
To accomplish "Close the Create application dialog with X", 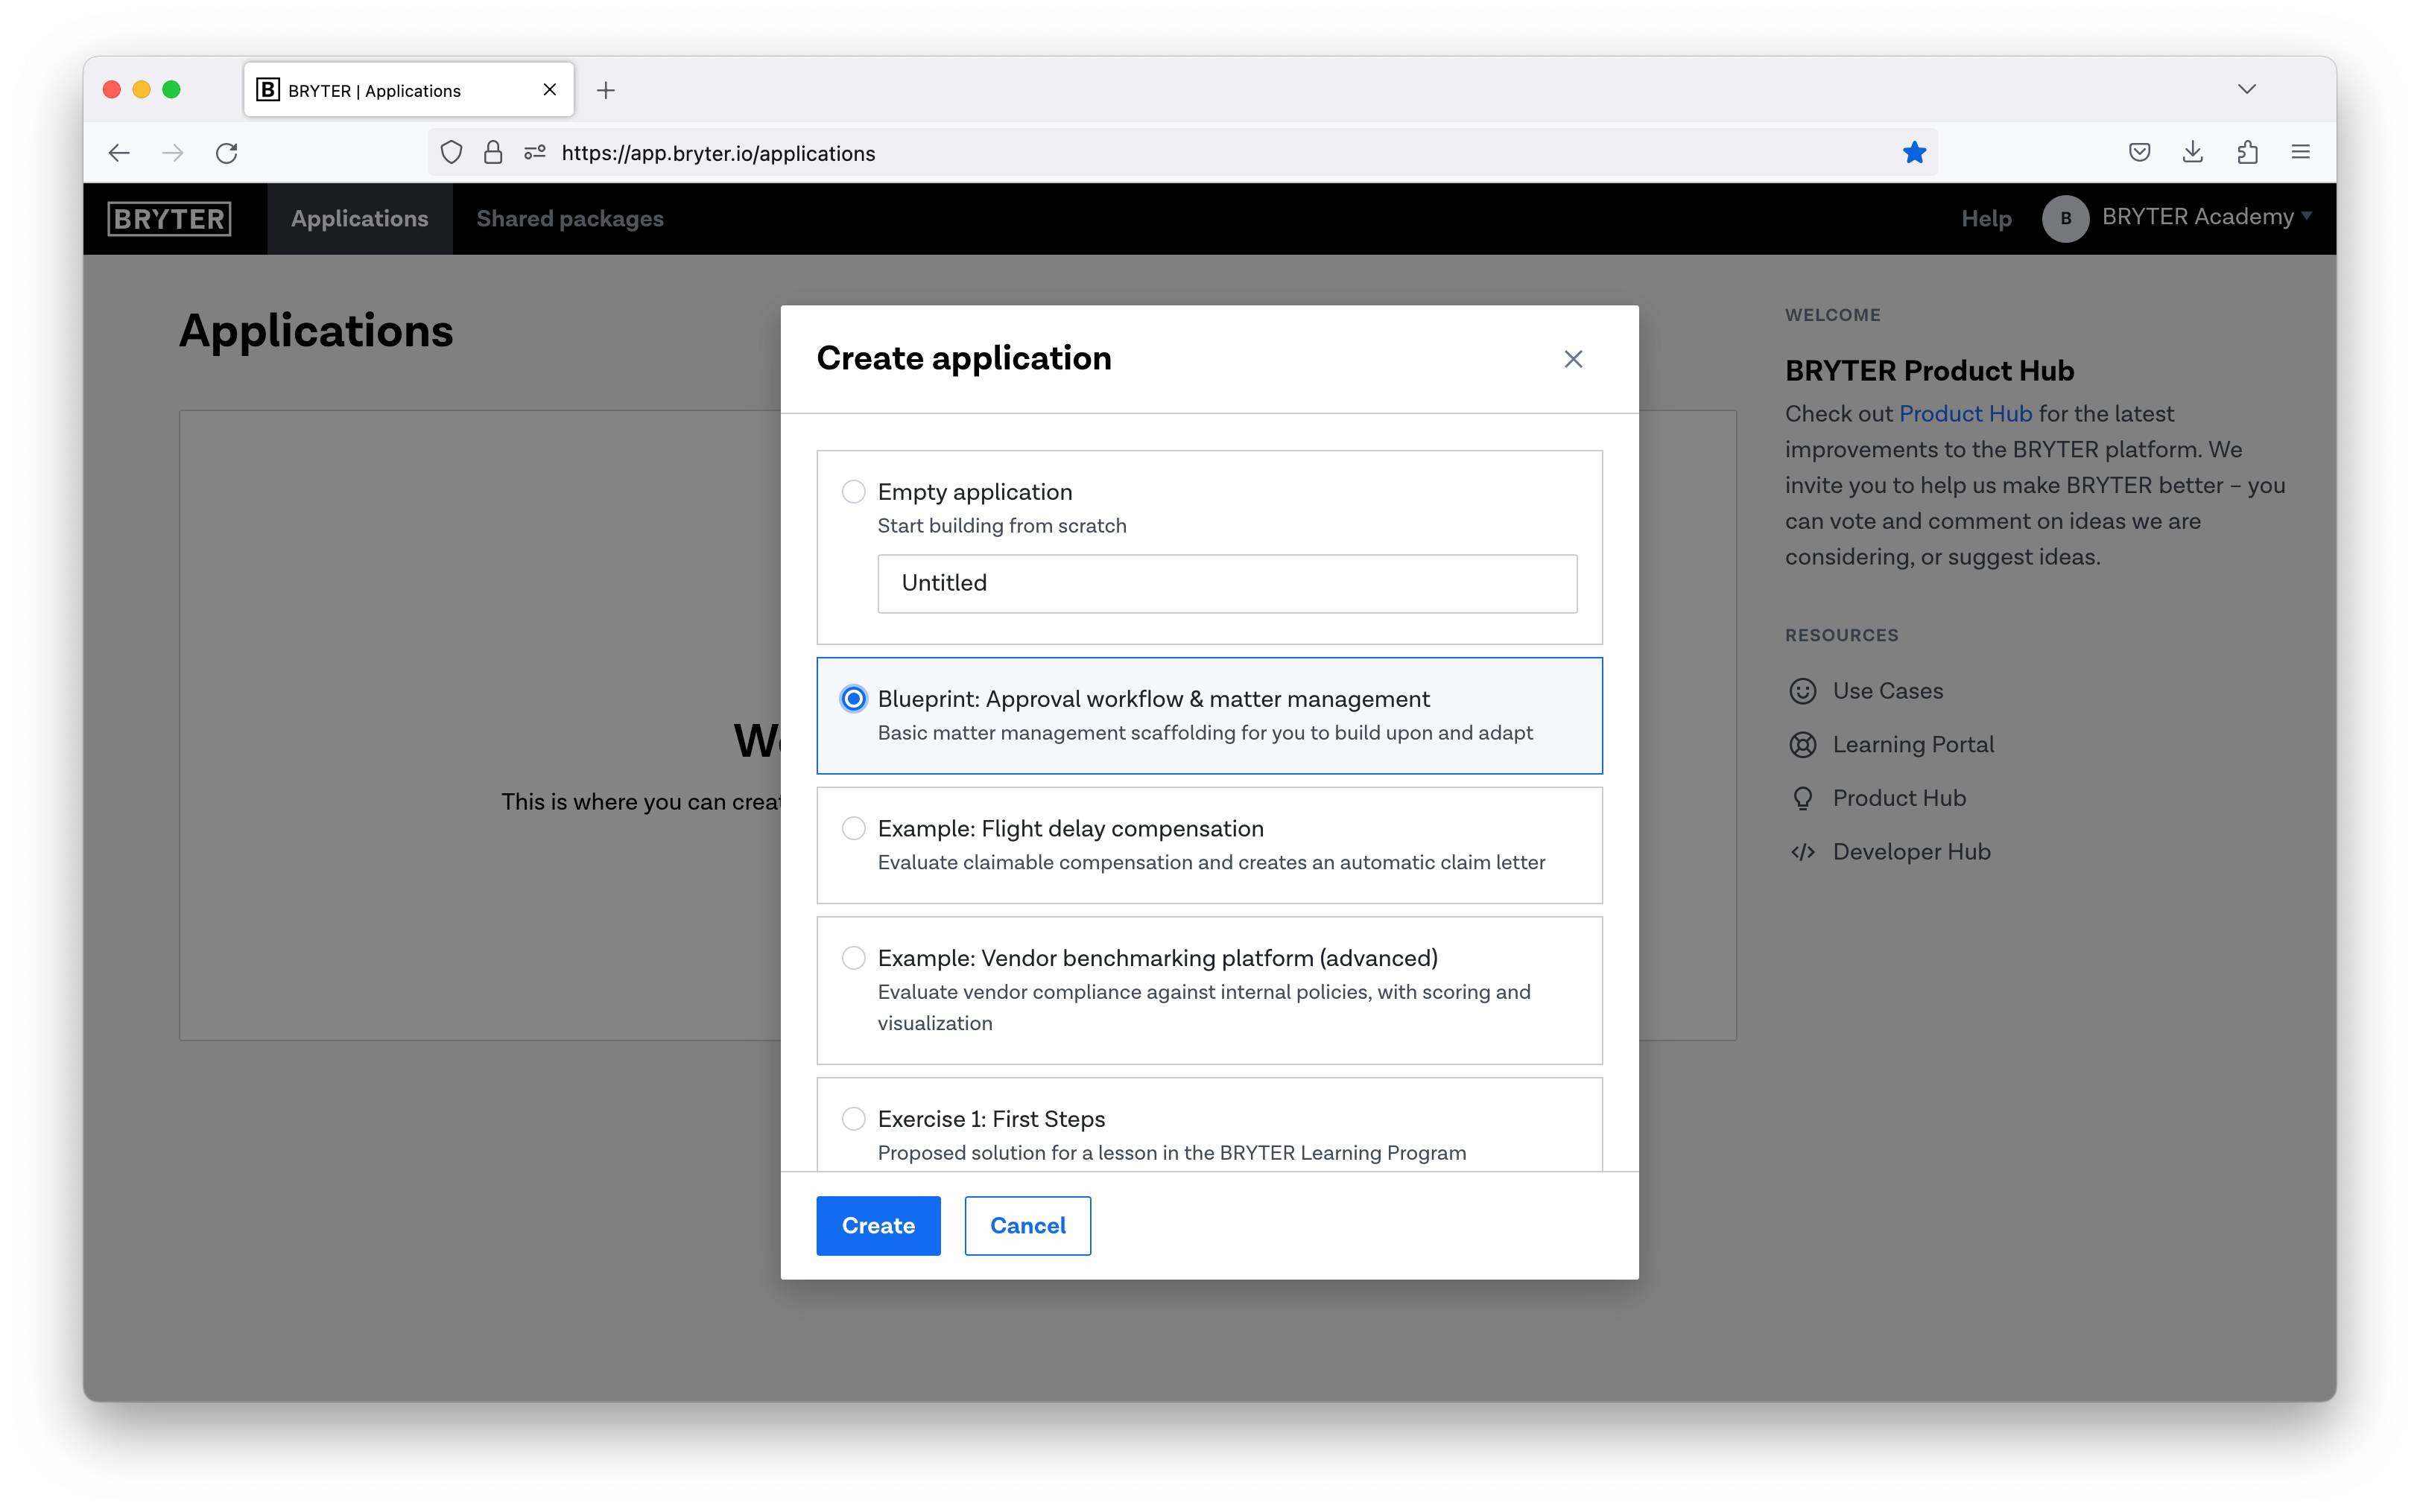I will point(1572,359).
